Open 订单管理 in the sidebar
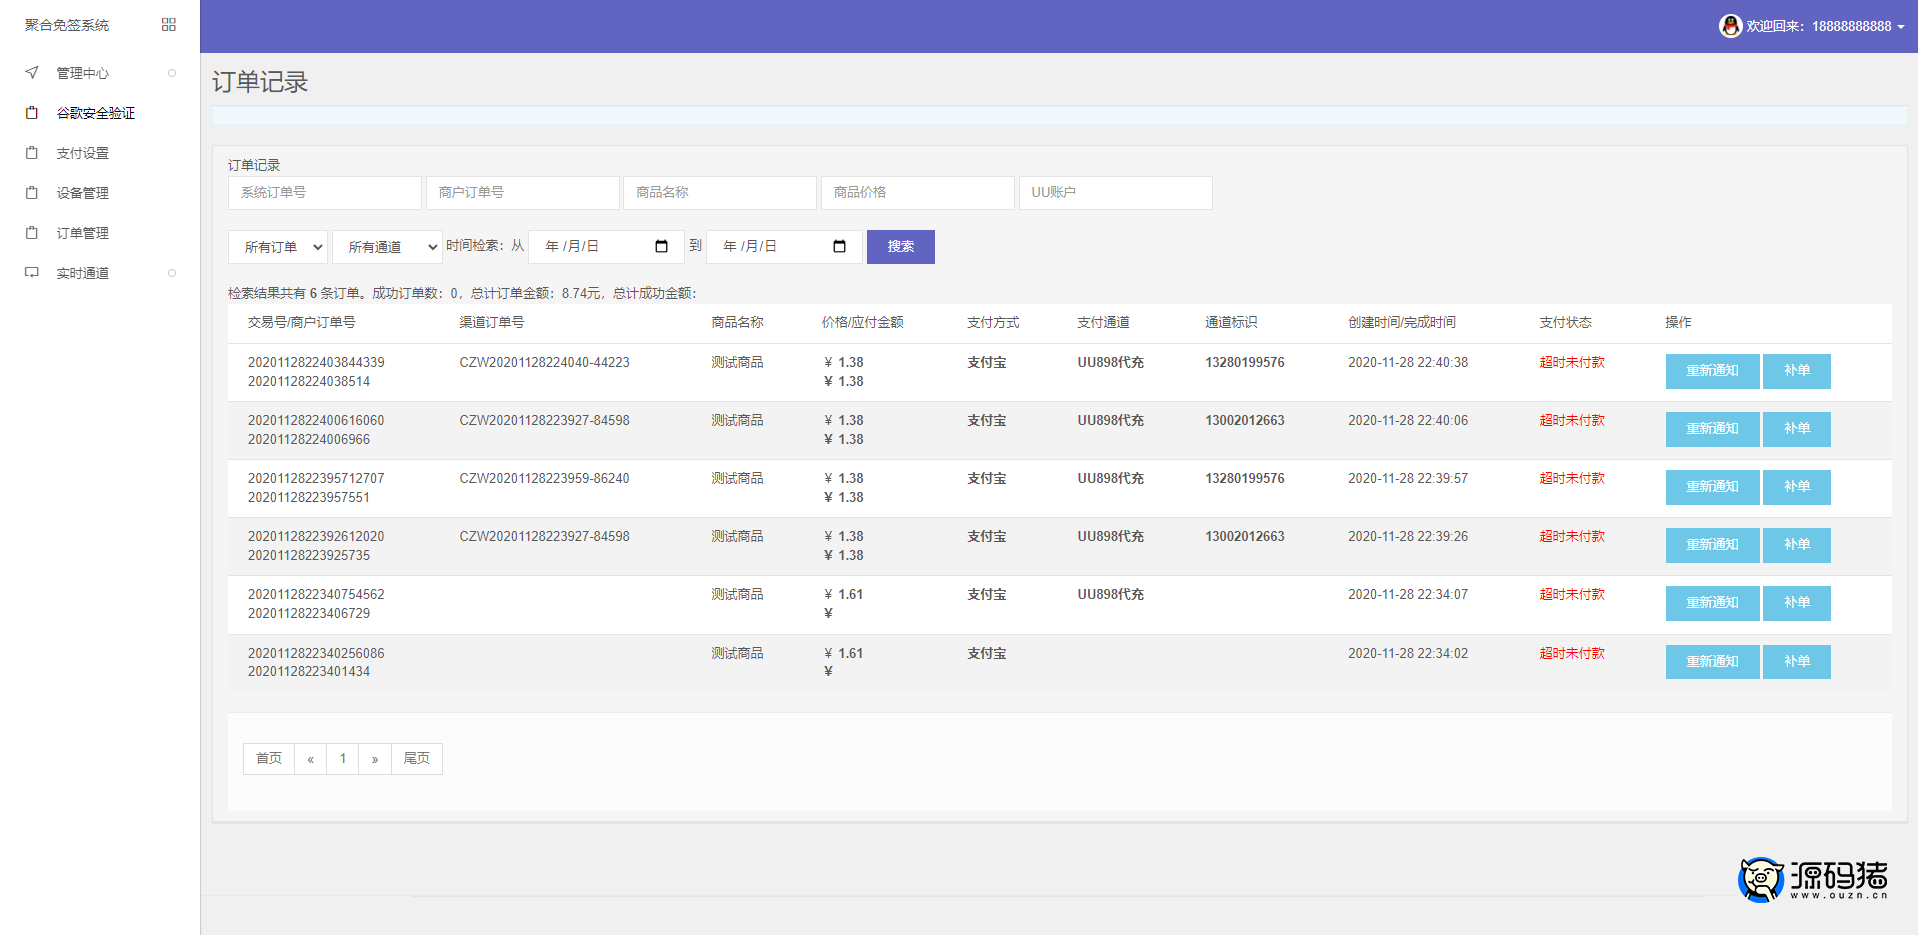This screenshot has width=1918, height=935. coord(82,233)
